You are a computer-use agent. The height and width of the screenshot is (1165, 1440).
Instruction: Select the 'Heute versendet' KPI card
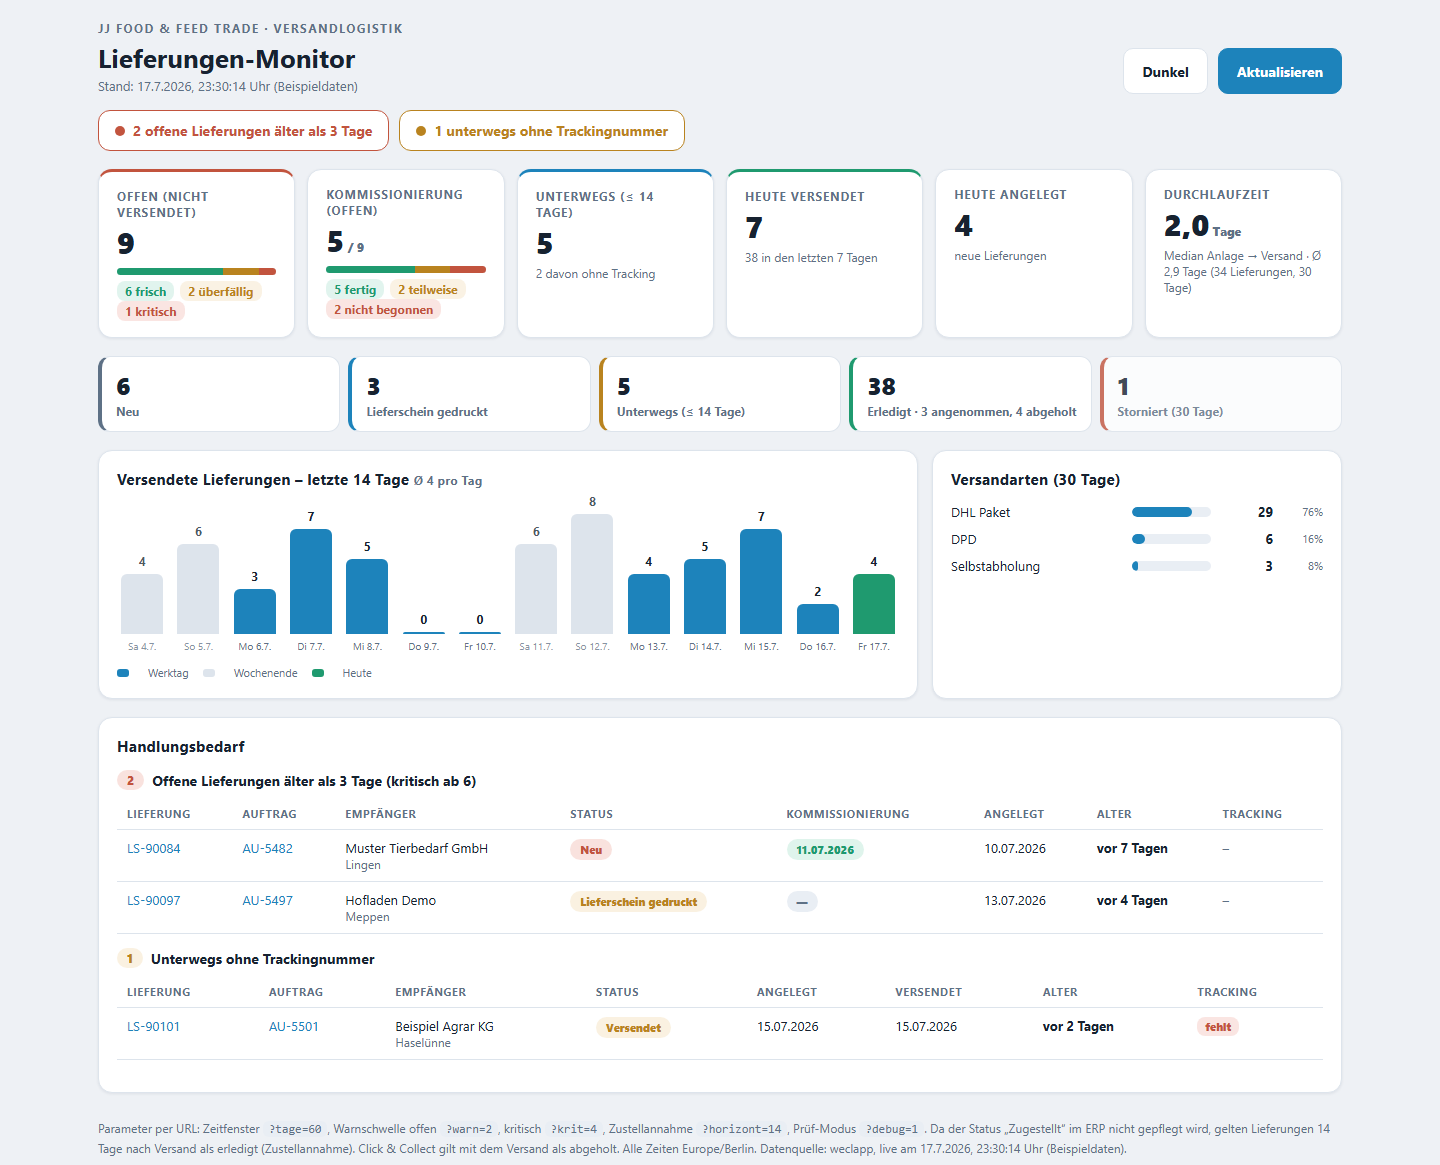[824, 254]
